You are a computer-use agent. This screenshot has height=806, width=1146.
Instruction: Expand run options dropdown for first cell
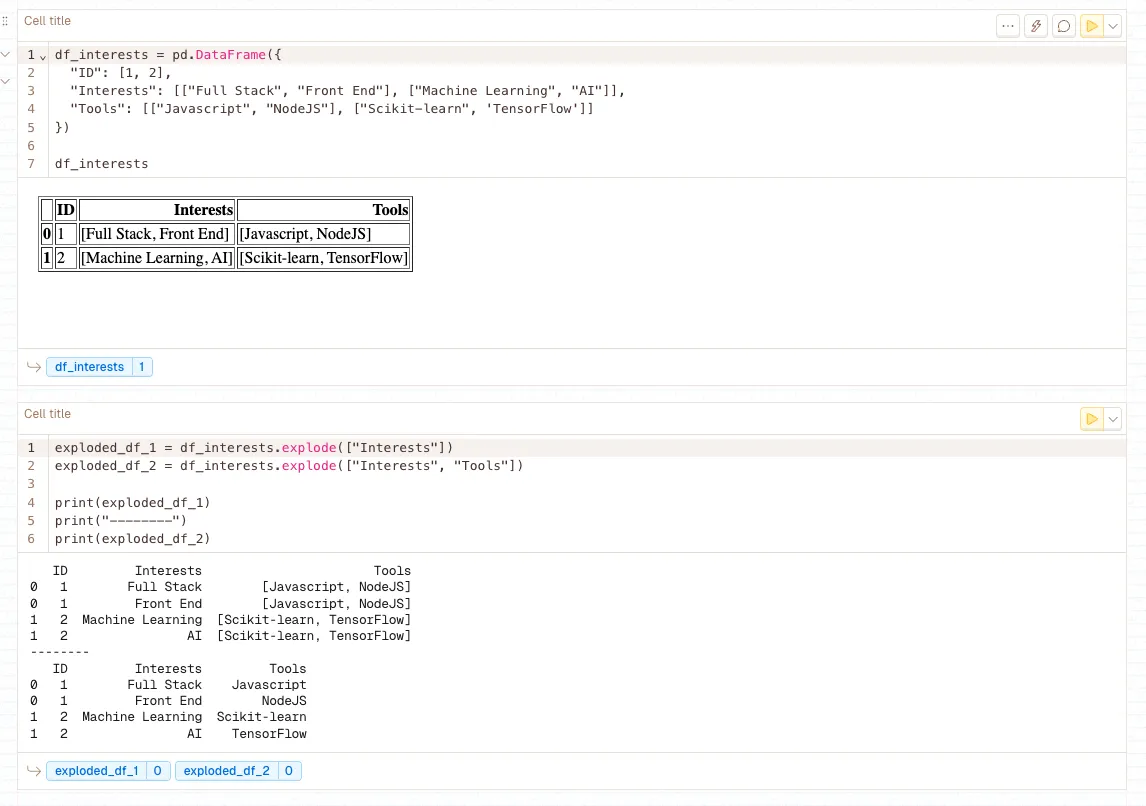point(1113,26)
